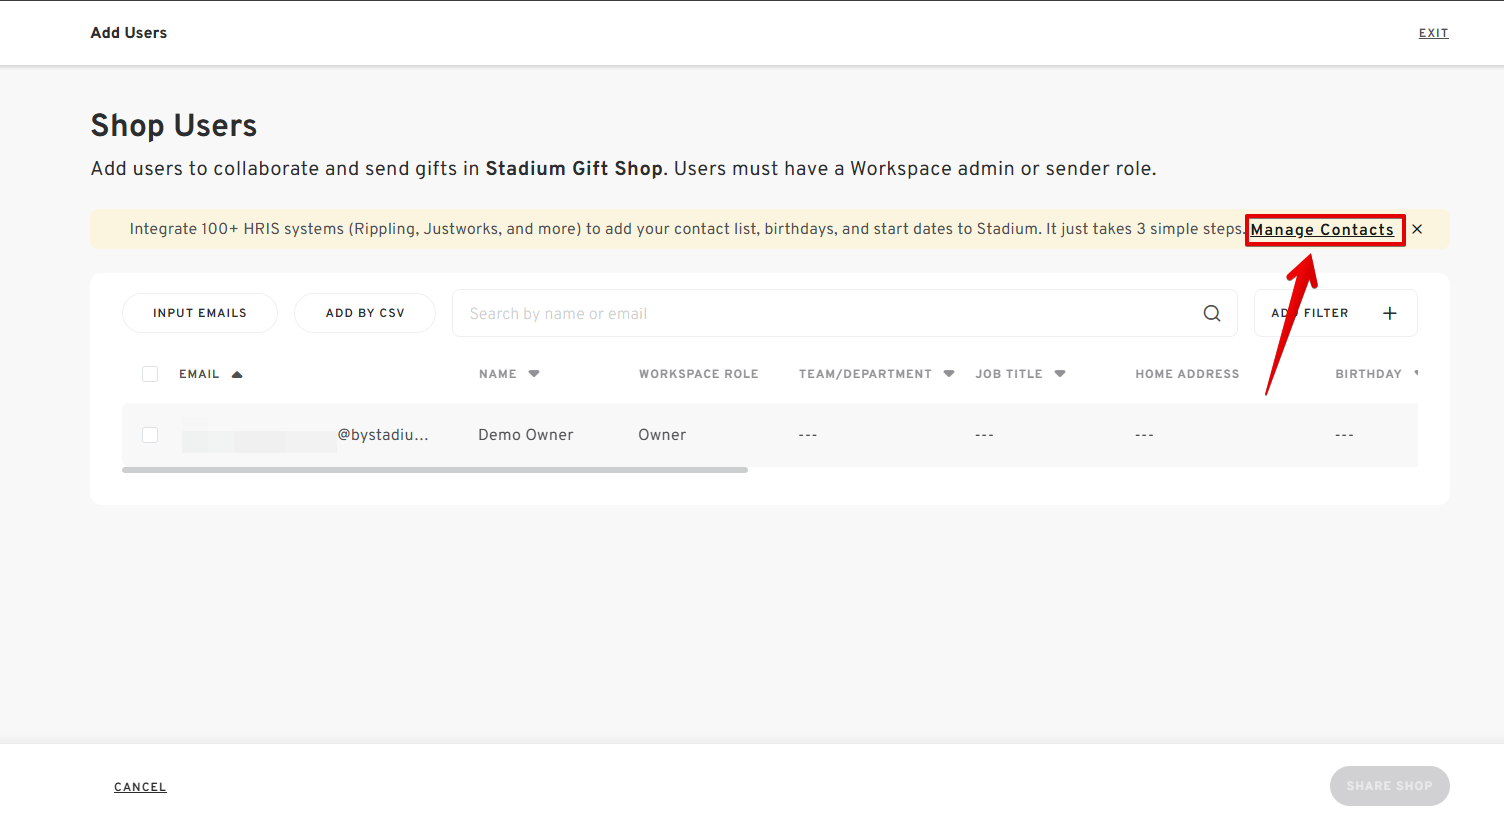Click the BIRTHDAY column header

pyautogui.click(x=1367, y=374)
